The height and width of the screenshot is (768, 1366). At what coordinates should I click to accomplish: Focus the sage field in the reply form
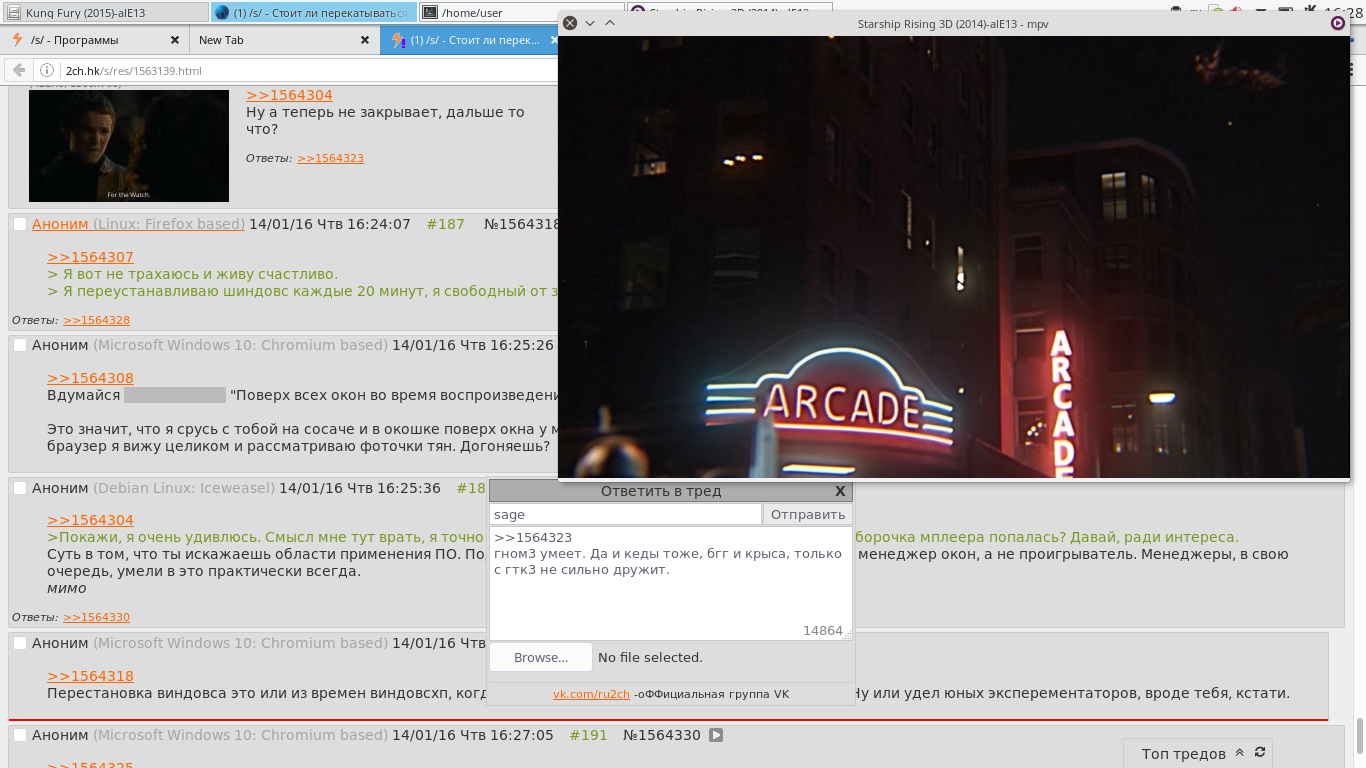point(625,514)
